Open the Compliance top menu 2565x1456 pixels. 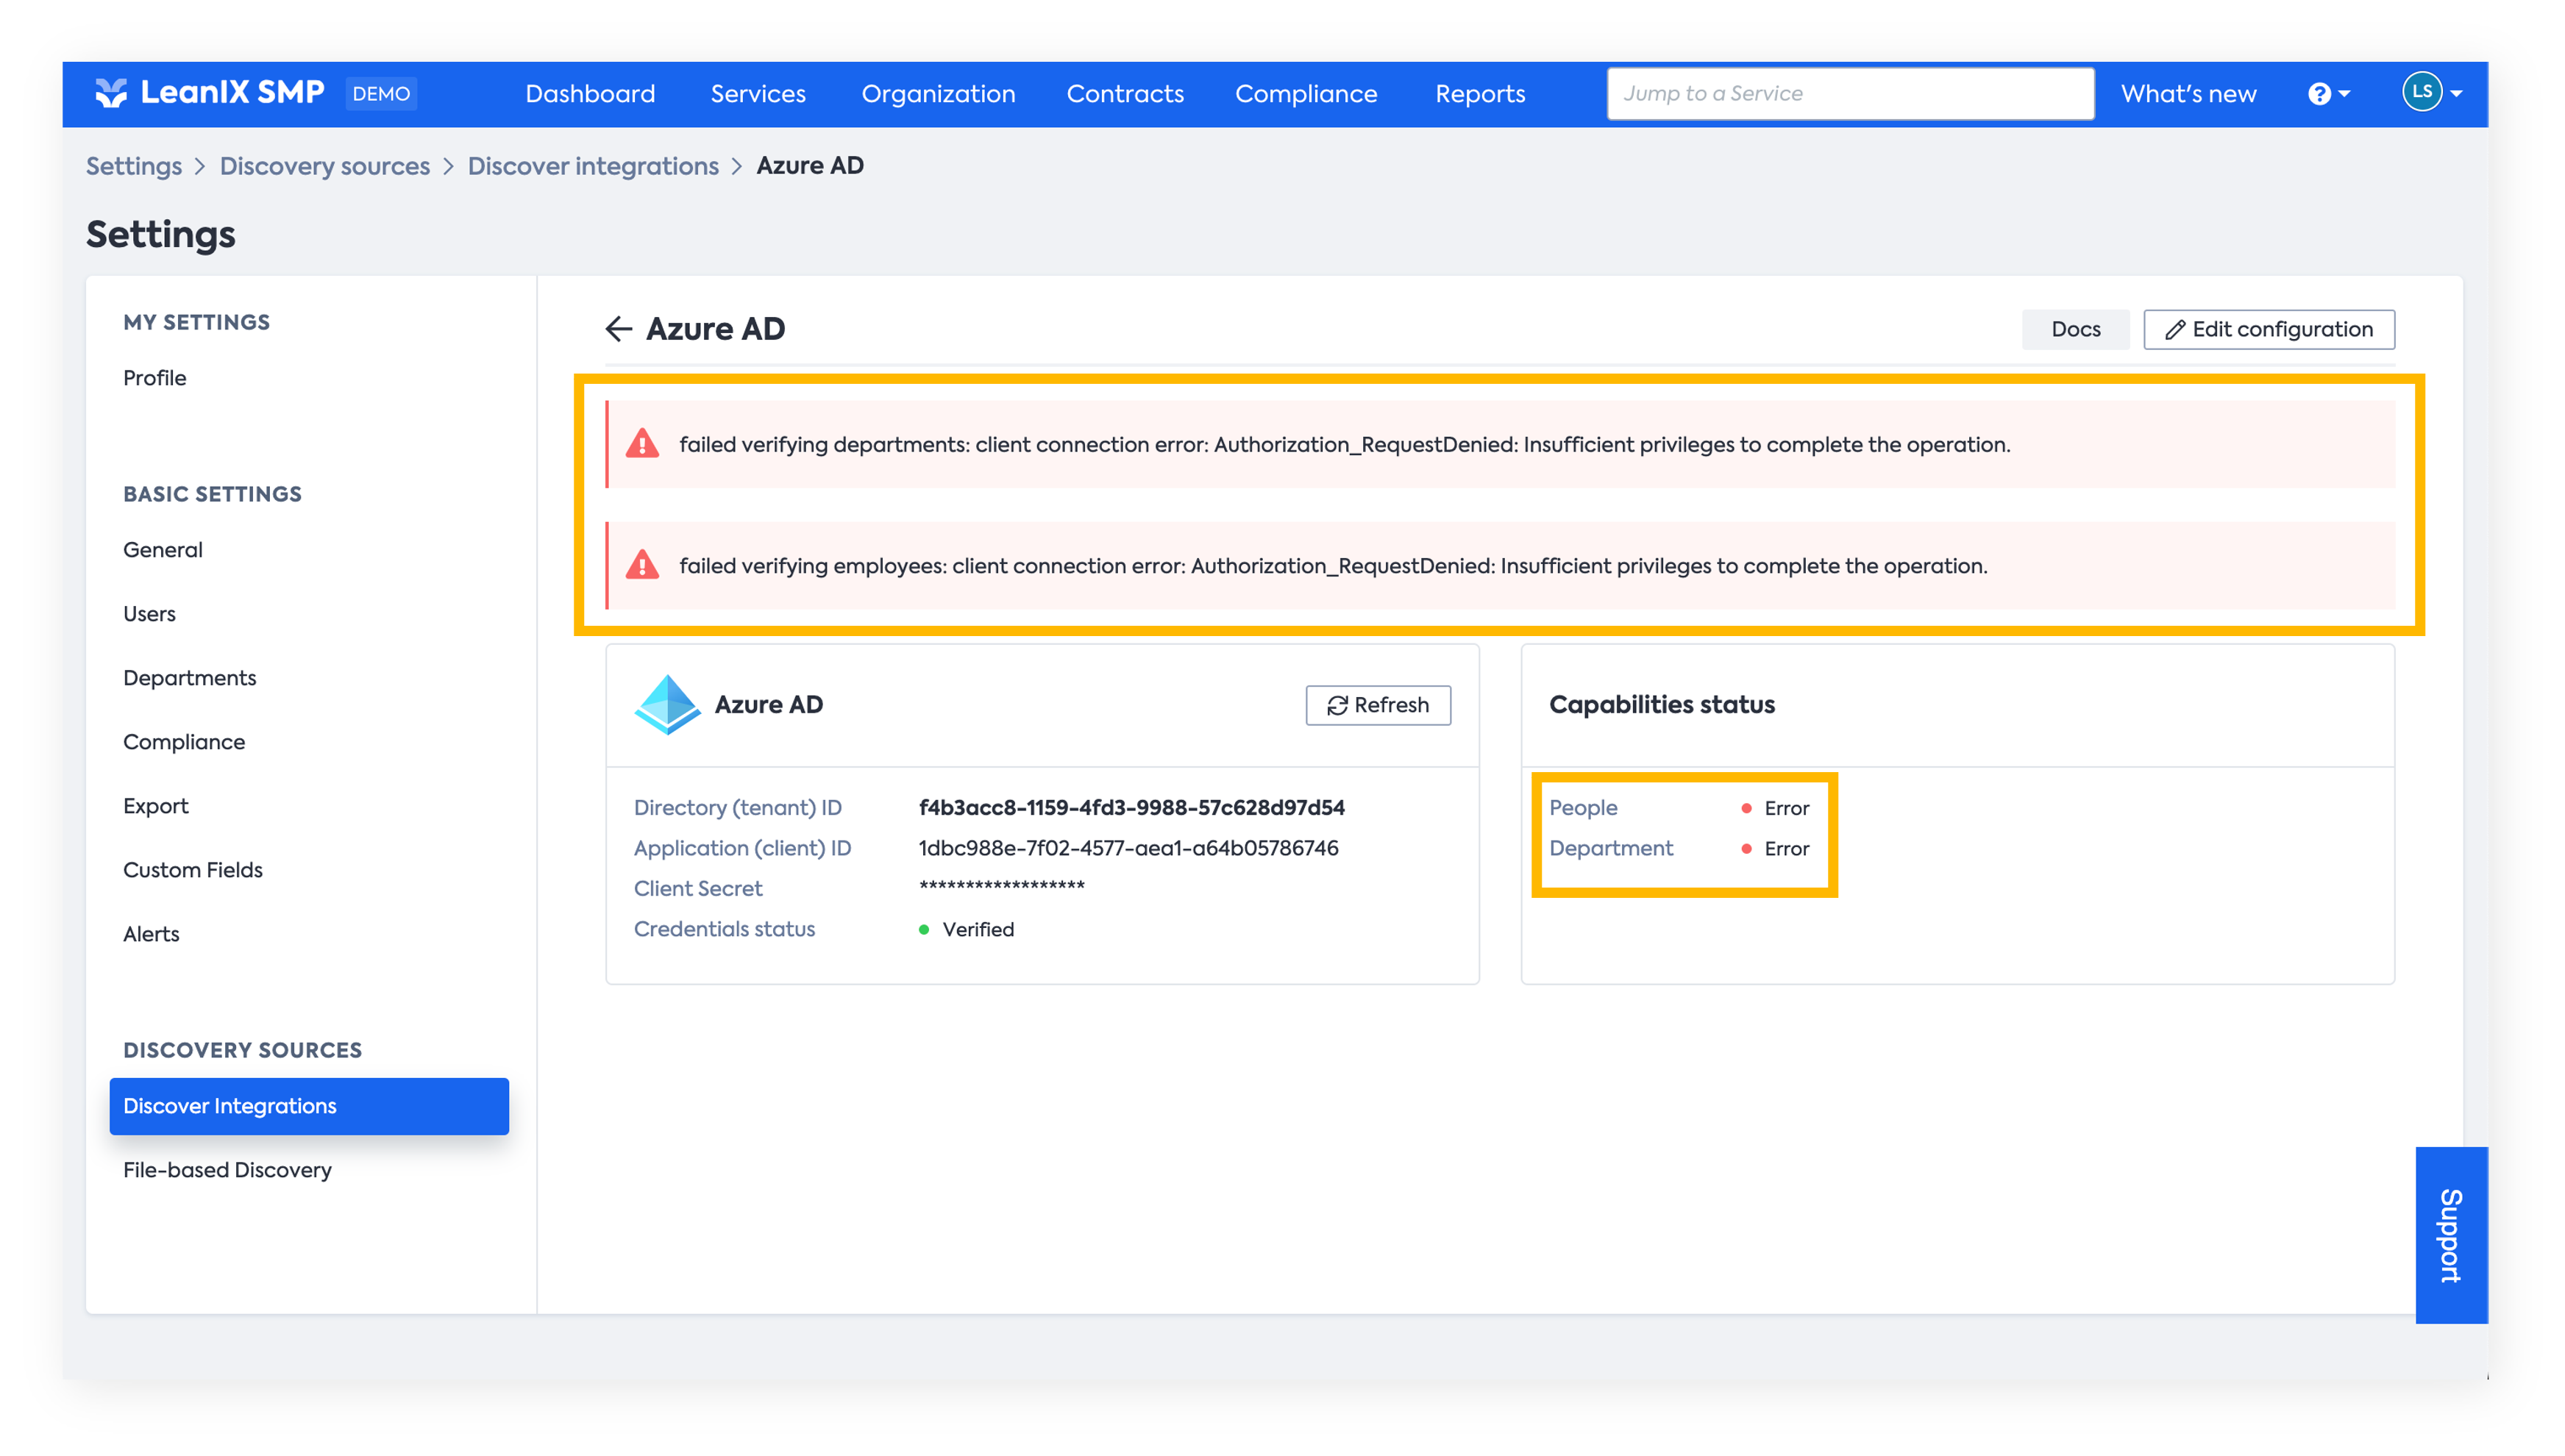(x=1306, y=94)
